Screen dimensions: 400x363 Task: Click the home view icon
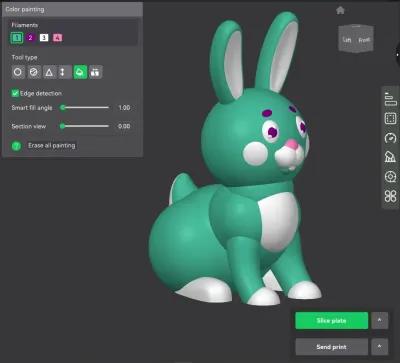tap(340, 10)
